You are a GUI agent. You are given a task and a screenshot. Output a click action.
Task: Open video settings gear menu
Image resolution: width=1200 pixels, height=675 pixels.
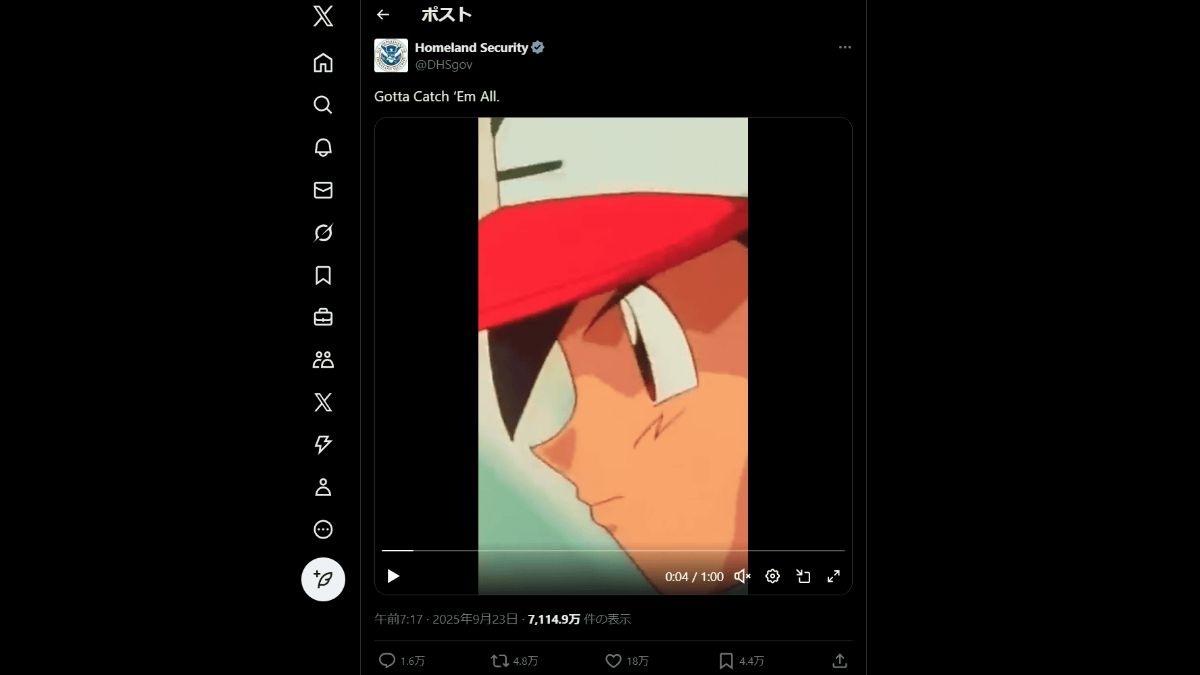(772, 576)
